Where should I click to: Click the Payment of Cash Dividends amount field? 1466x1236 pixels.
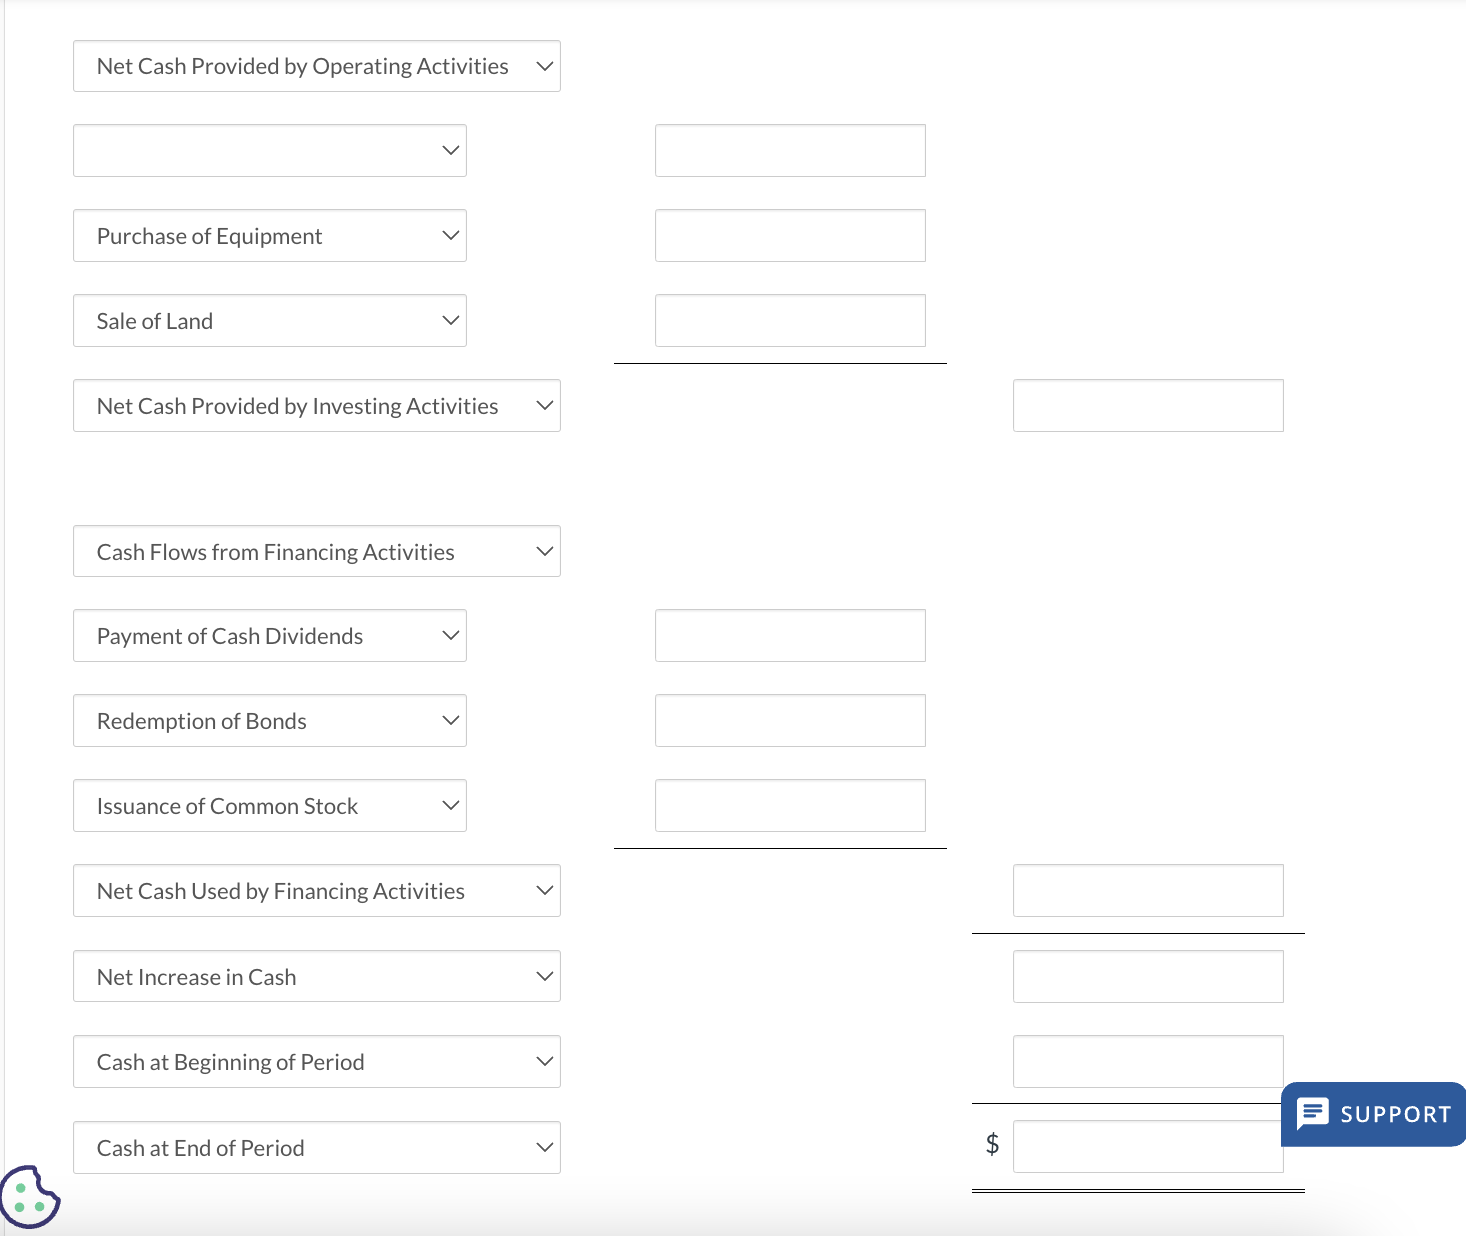(790, 636)
